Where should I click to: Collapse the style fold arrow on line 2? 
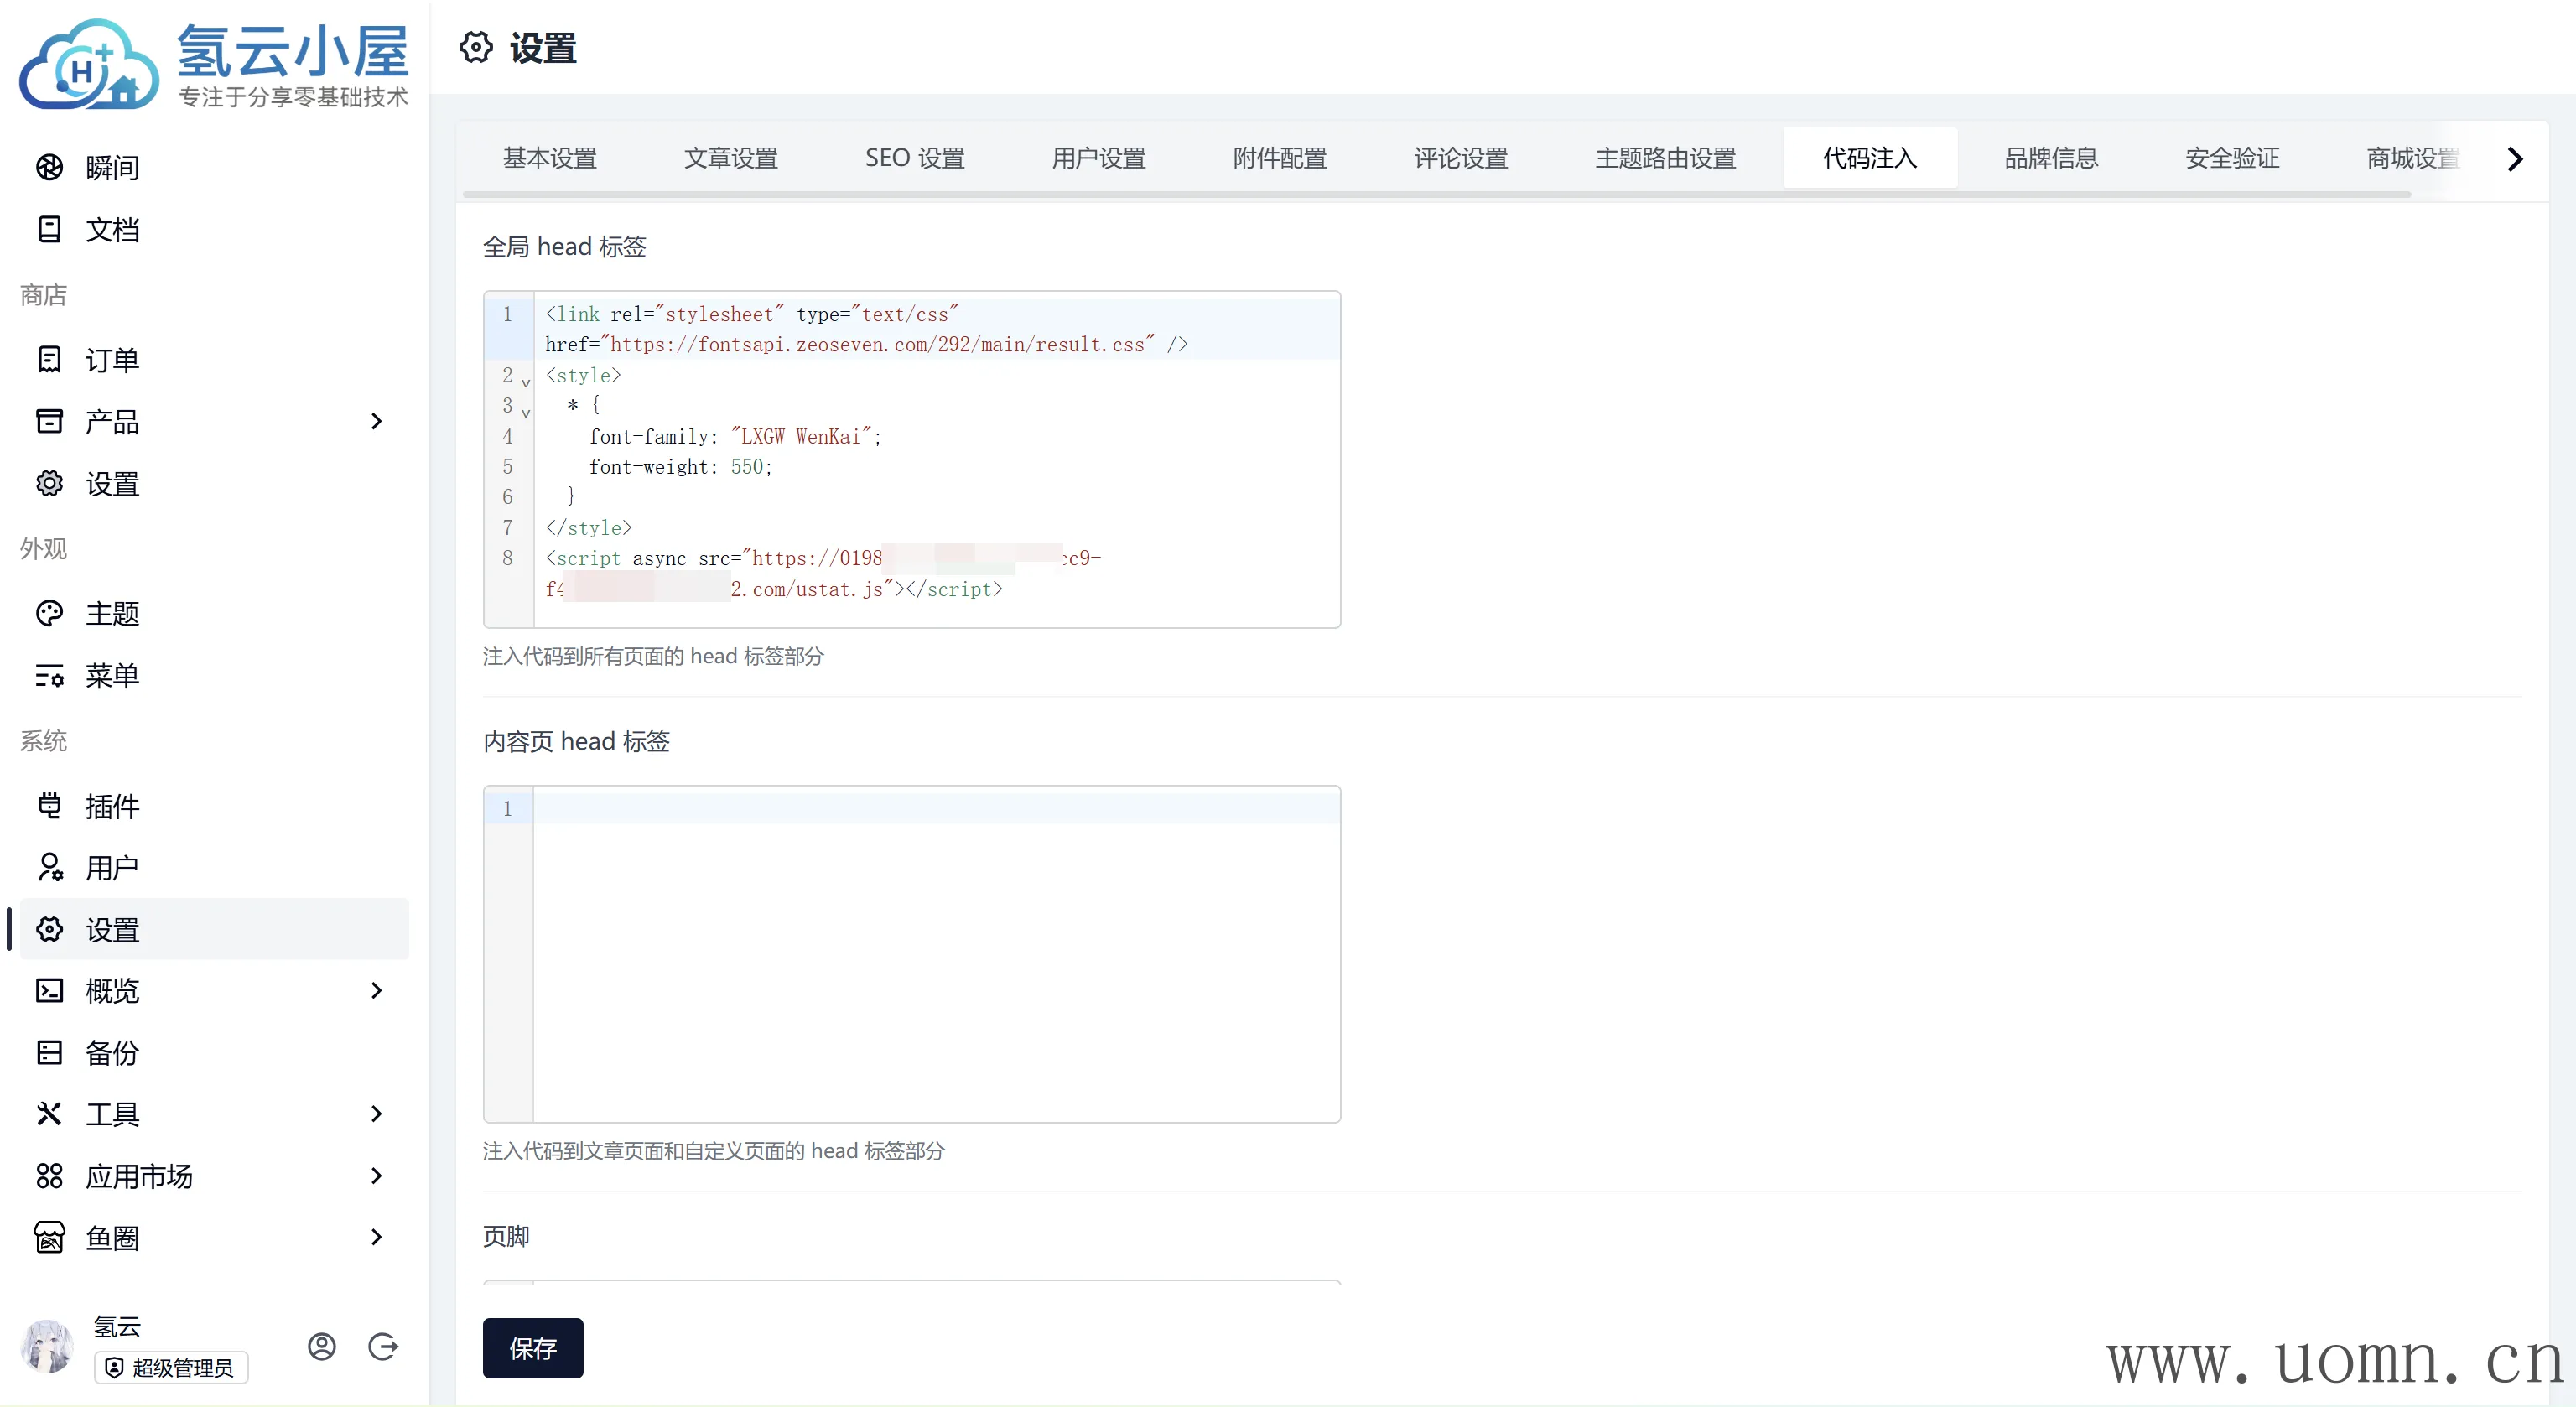pos(526,382)
